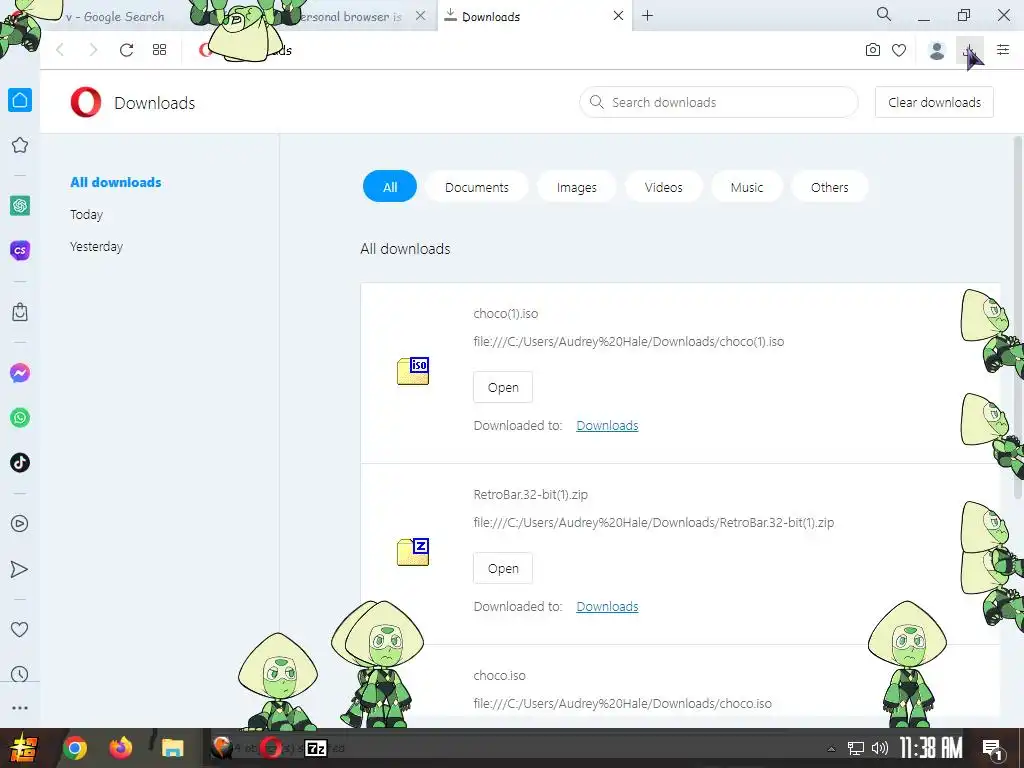Open TikTok in the sidebar
The height and width of the screenshot is (768, 1024).
click(x=20, y=462)
